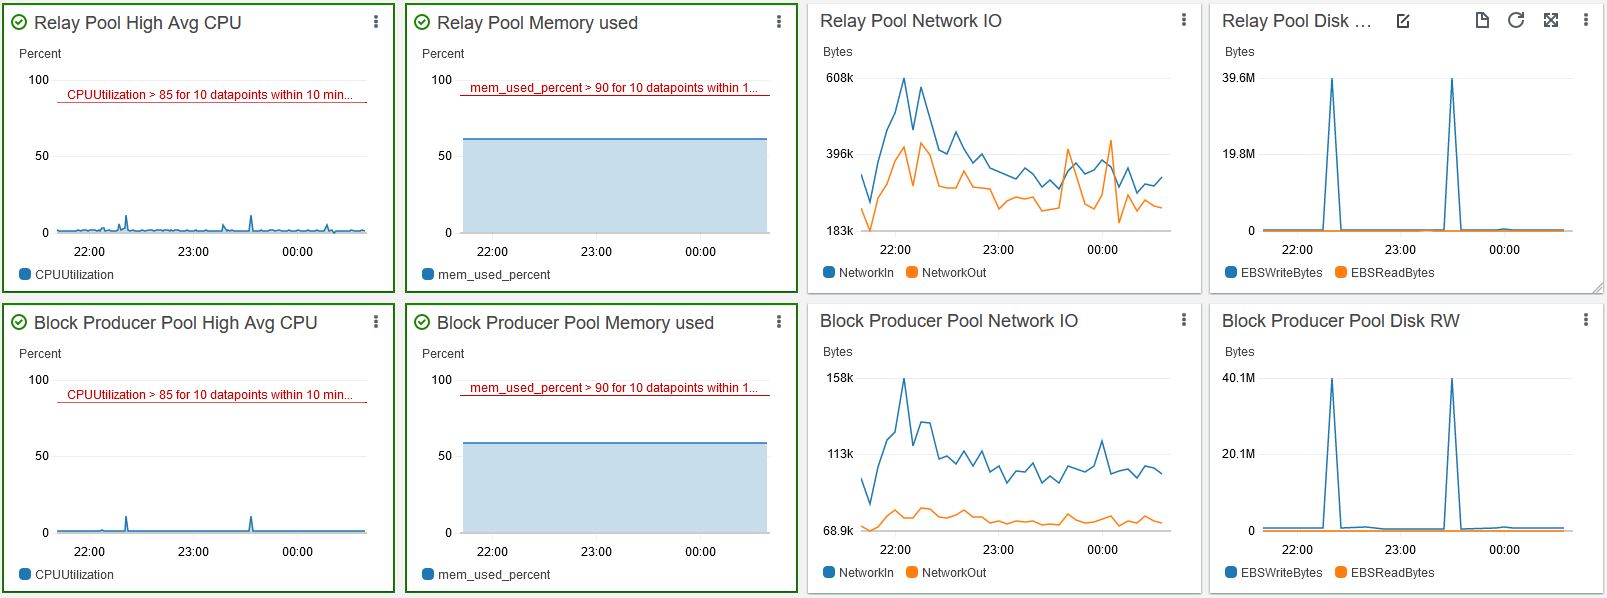
Task: Expand Relay Pool Disk widget to fullscreen
Action: pyautogui.click(x=1551, y=20)
